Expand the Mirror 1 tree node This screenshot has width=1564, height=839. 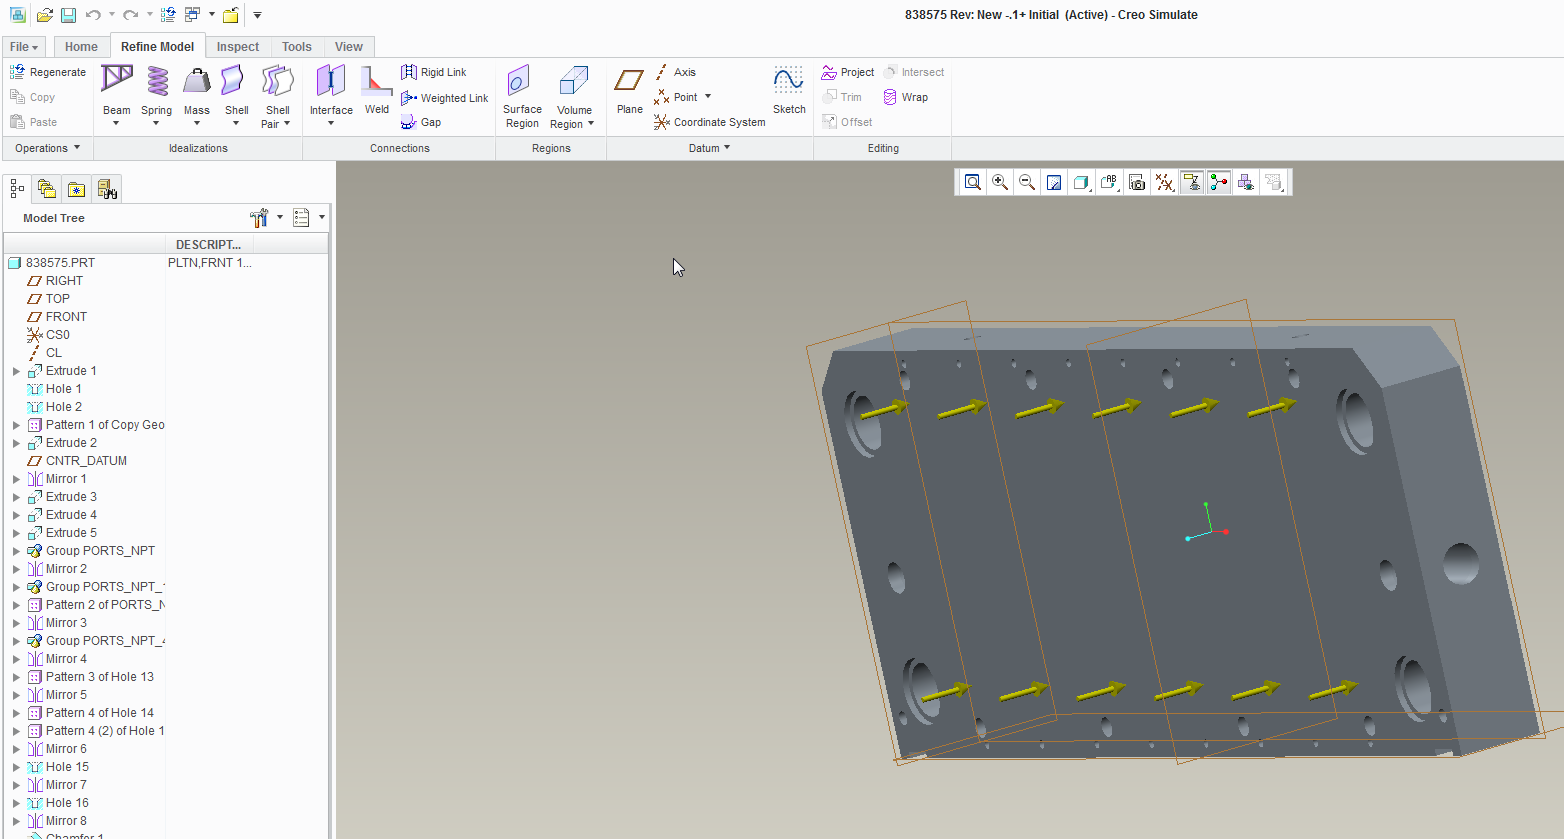(16, 479)
